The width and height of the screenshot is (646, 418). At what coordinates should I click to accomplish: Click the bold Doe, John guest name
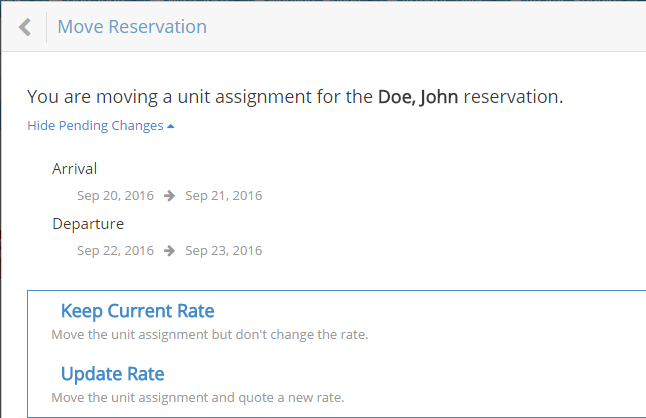point(419,97)
